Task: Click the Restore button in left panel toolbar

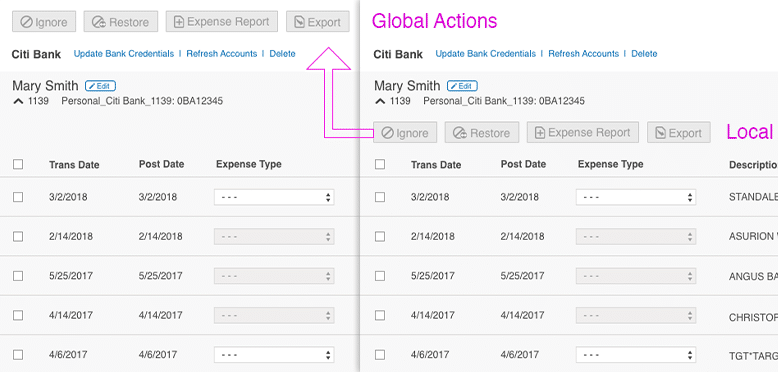Action: pyautogui.click(x=121, y=22)
